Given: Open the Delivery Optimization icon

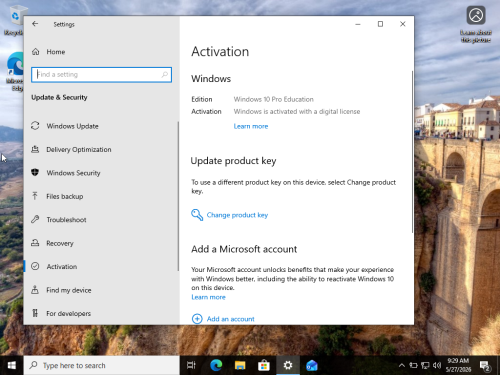Looking at the screenshot, I should pos(35,149).
